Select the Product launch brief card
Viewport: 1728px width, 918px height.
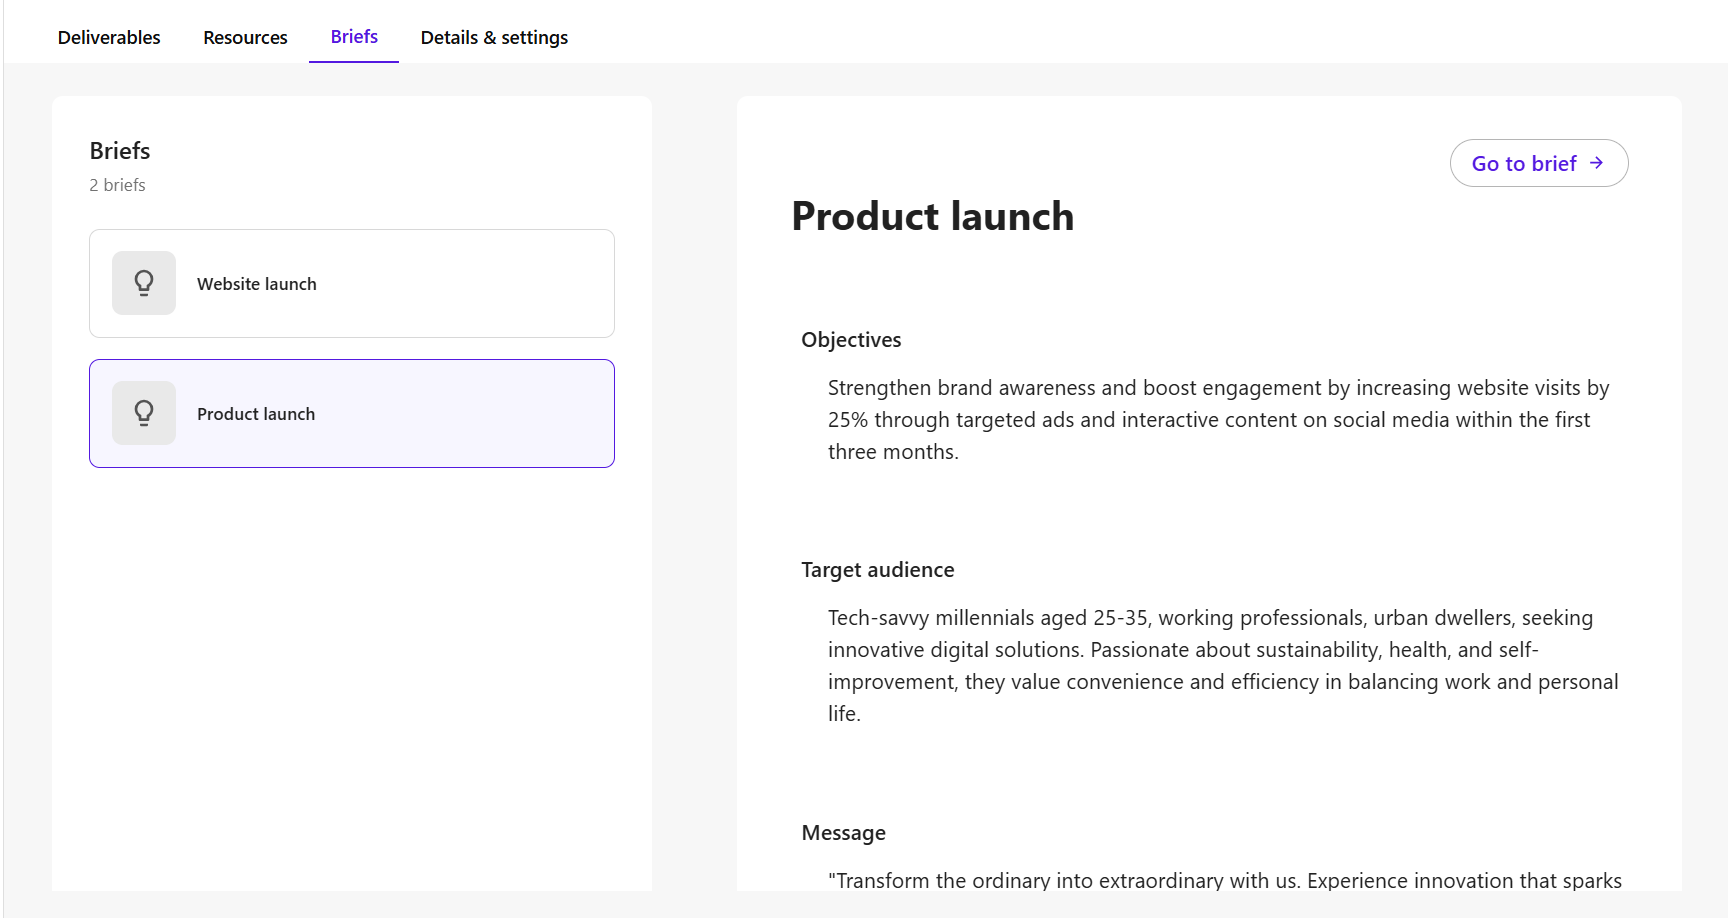352,413
